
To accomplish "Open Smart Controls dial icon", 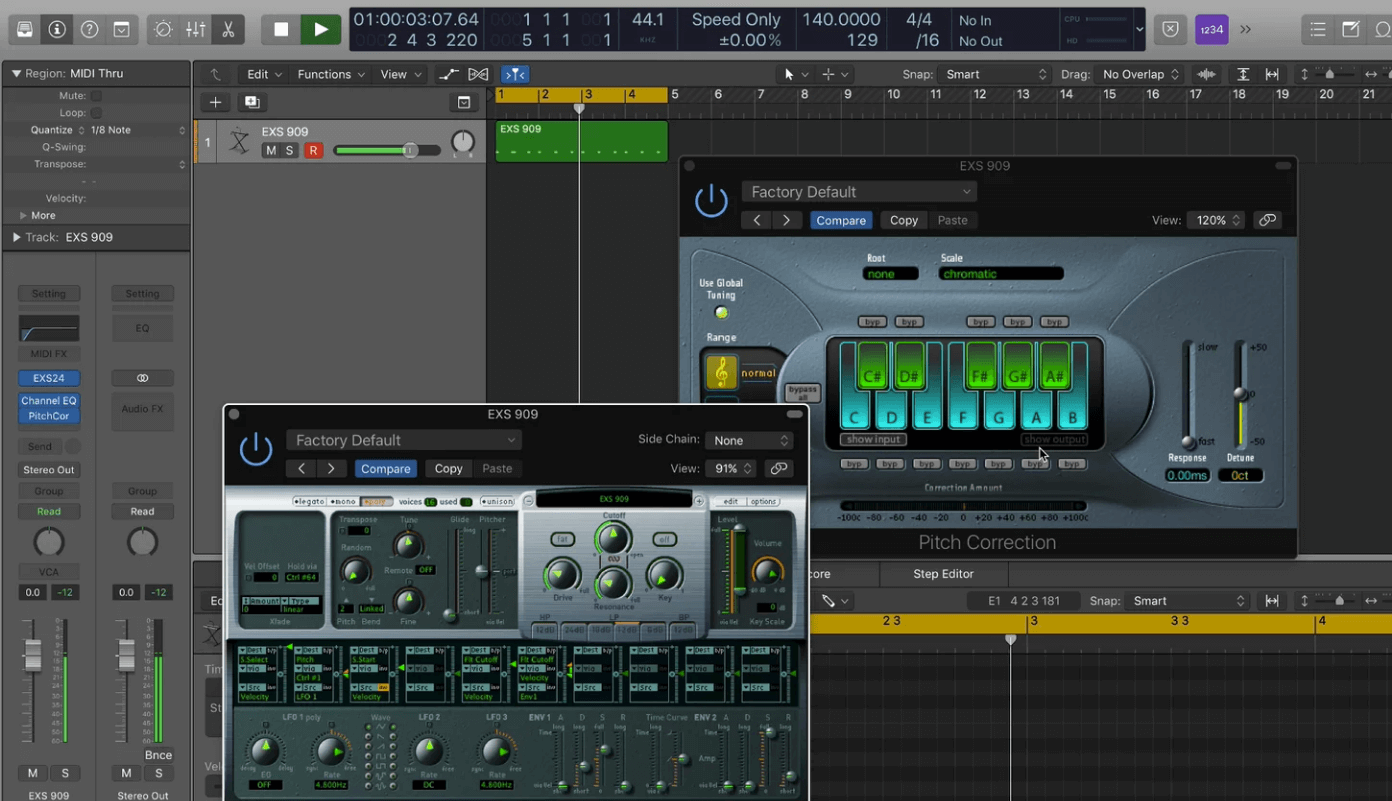I will [x=163, y=30].
